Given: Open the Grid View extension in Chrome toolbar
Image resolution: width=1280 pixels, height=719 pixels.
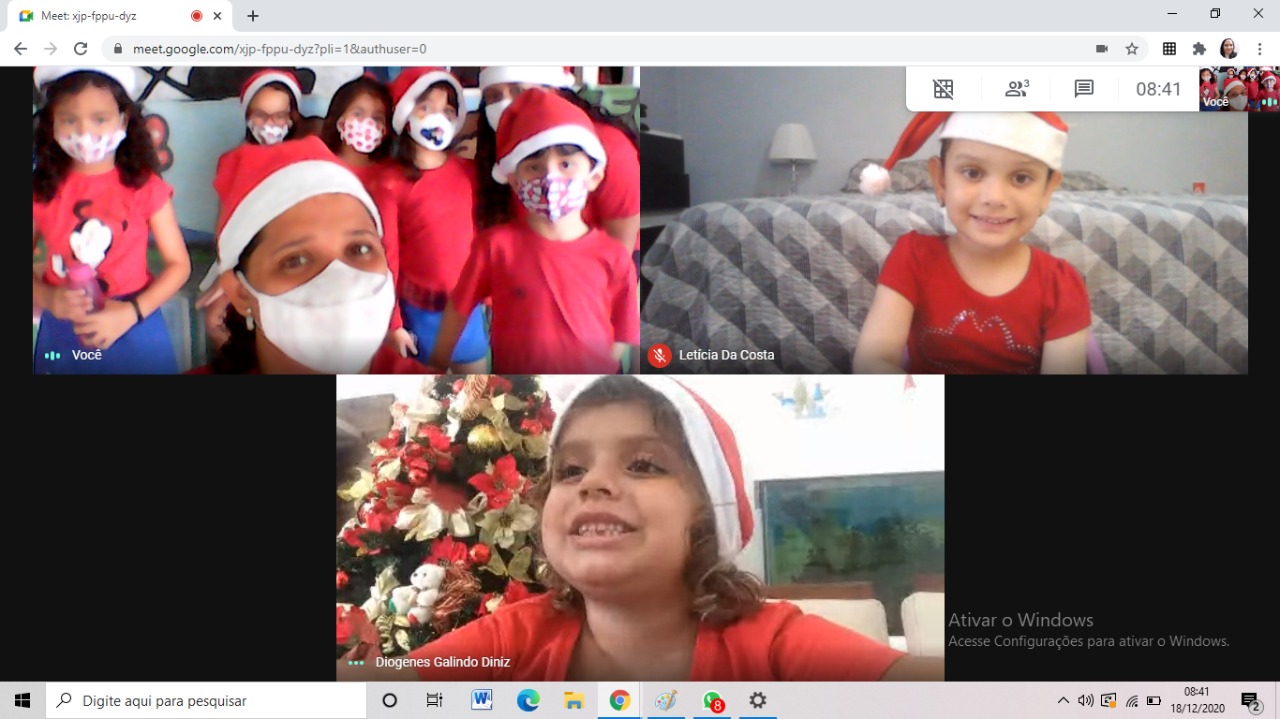Looking at the screenshot, I should point(1169,48).
